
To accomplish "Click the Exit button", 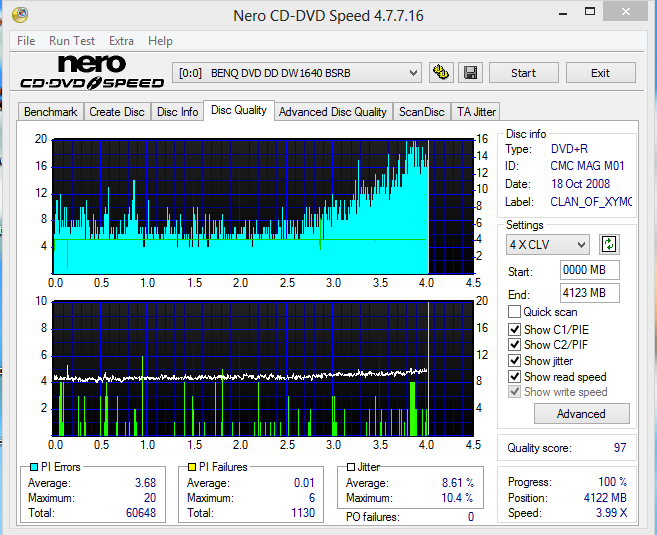I will click(x=600, y=73).
